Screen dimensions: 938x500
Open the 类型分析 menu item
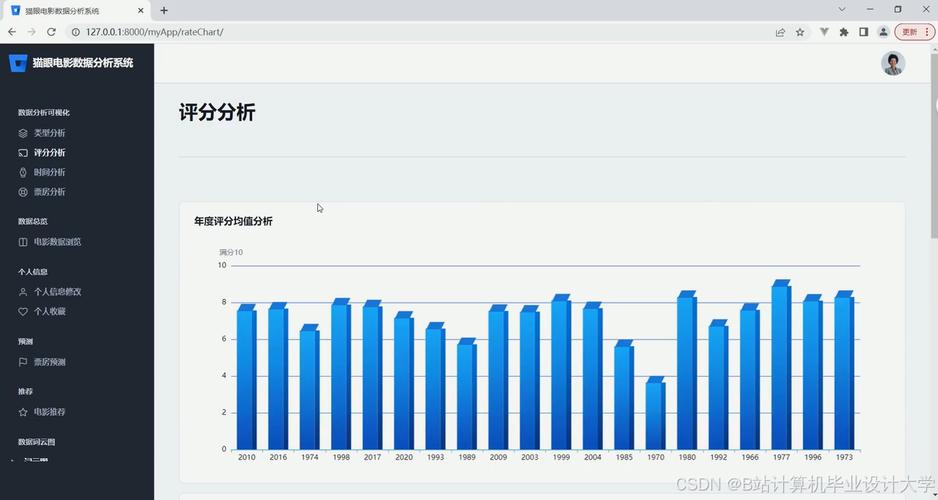point(50,133)
